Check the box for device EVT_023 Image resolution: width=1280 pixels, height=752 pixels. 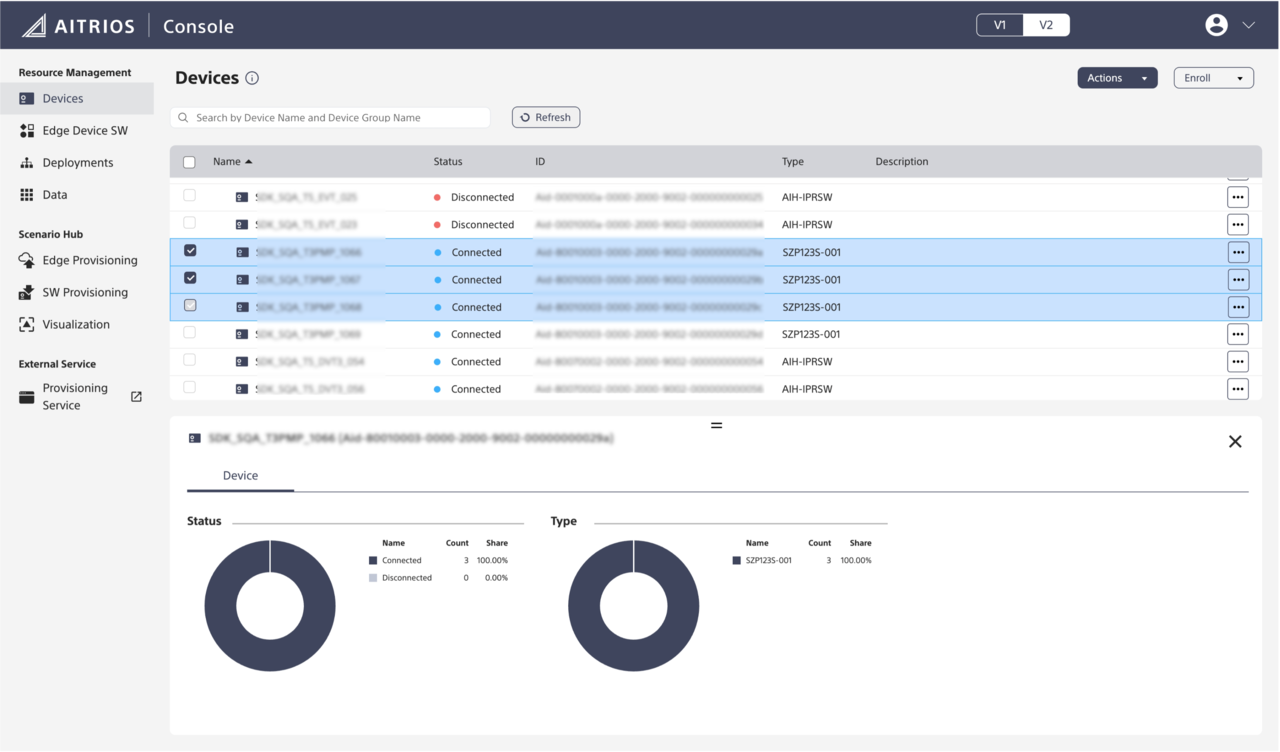pos(190,223)
